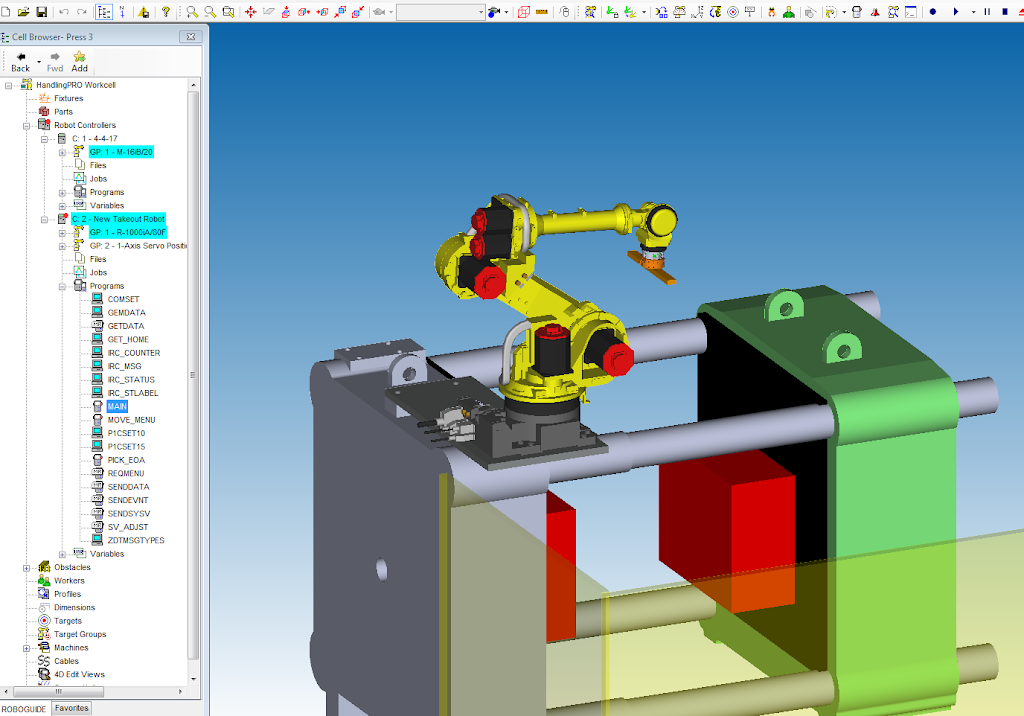Viewport: 1024px width, 716px height.
Task: Toggle the Cell Browser tree icon in toolbar
Action: pyautogui.click(x=104, y=12)
